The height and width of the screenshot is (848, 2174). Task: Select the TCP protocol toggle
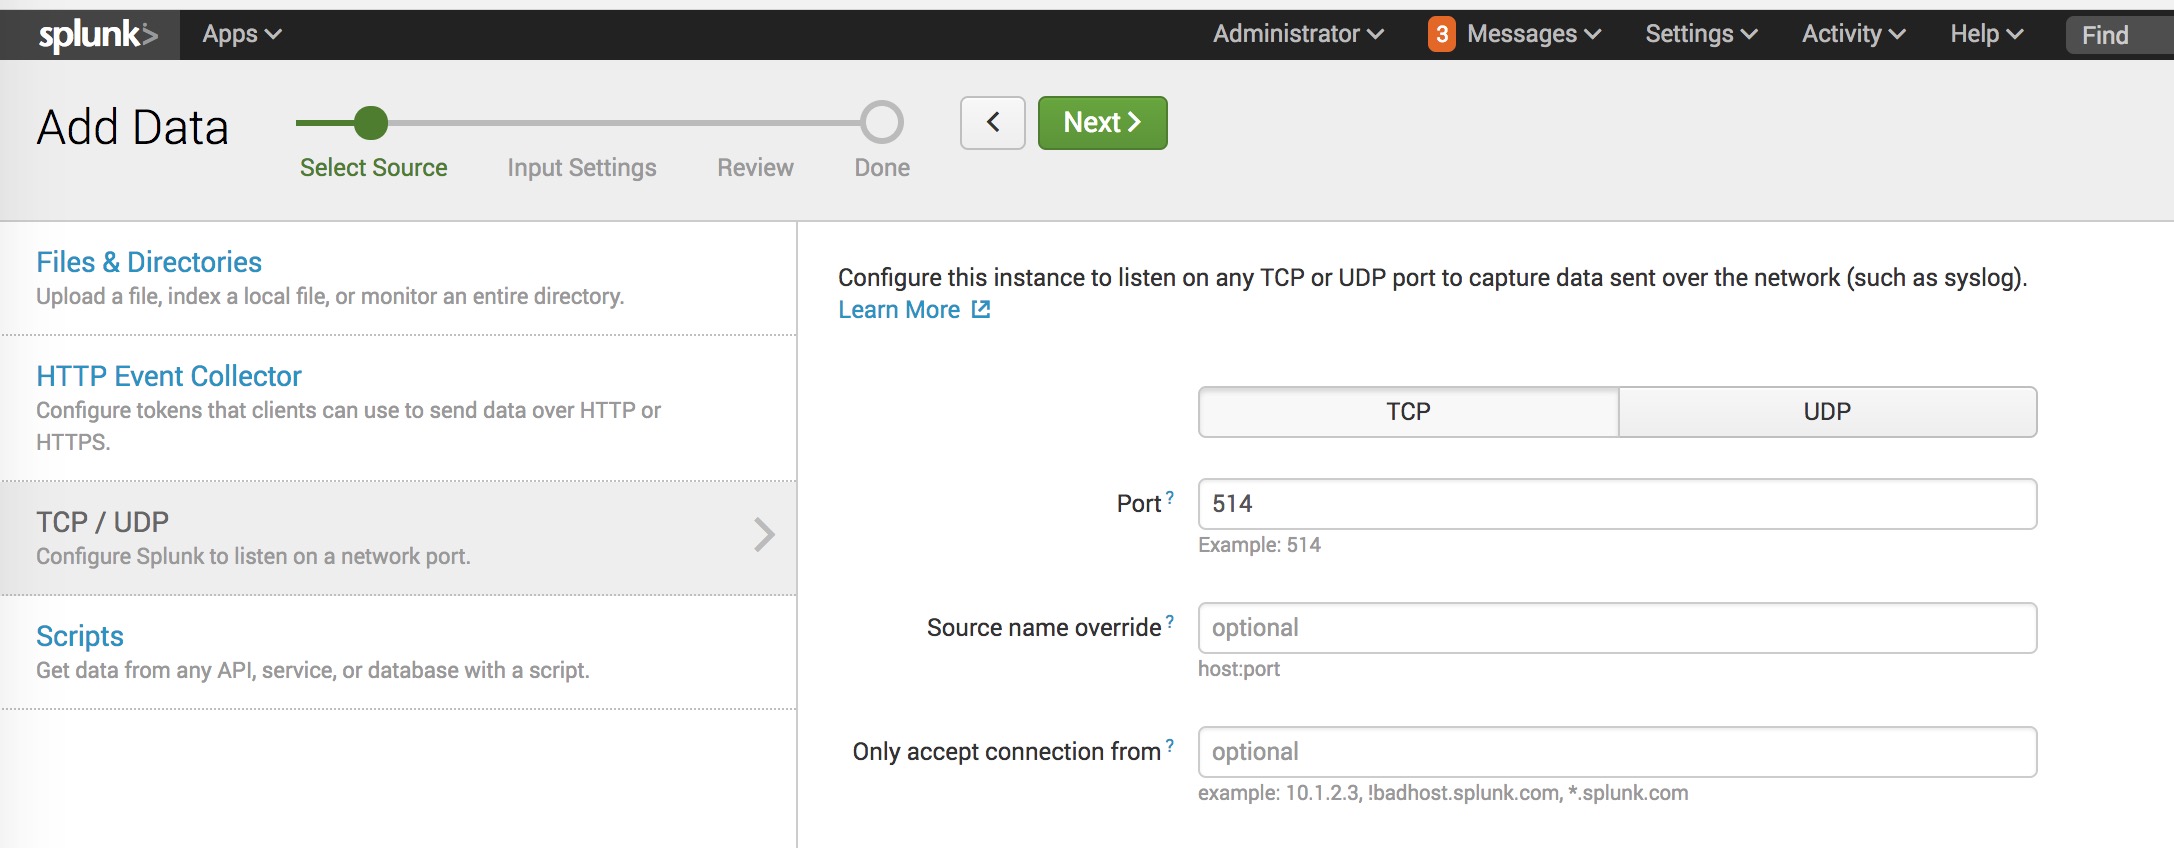[x=1408, y=412]
